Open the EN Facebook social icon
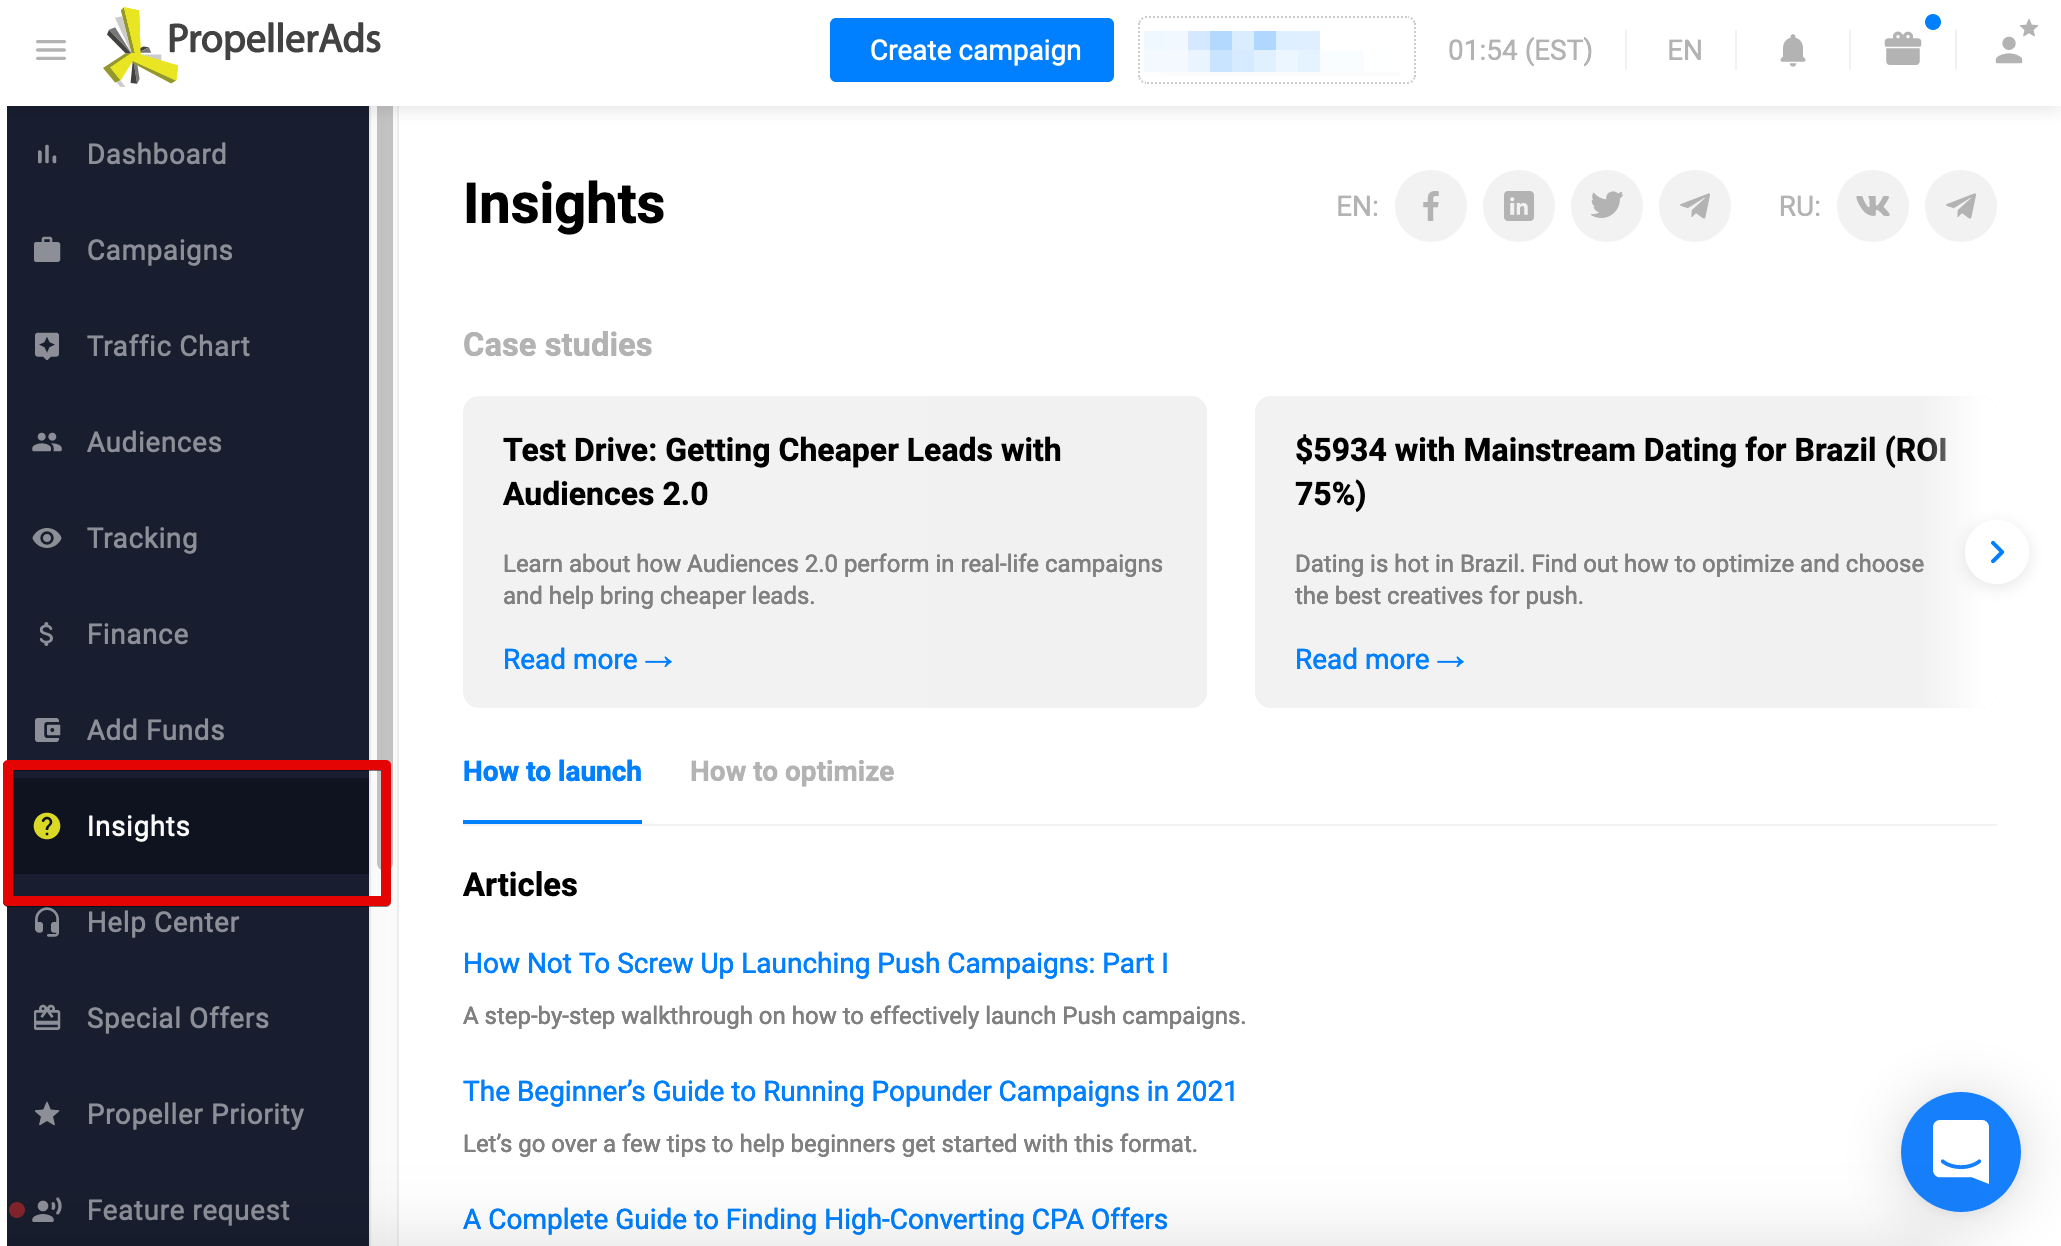Image resolution: width=2061 pixels, height=1246 pixels. [x=1431, y=206]
